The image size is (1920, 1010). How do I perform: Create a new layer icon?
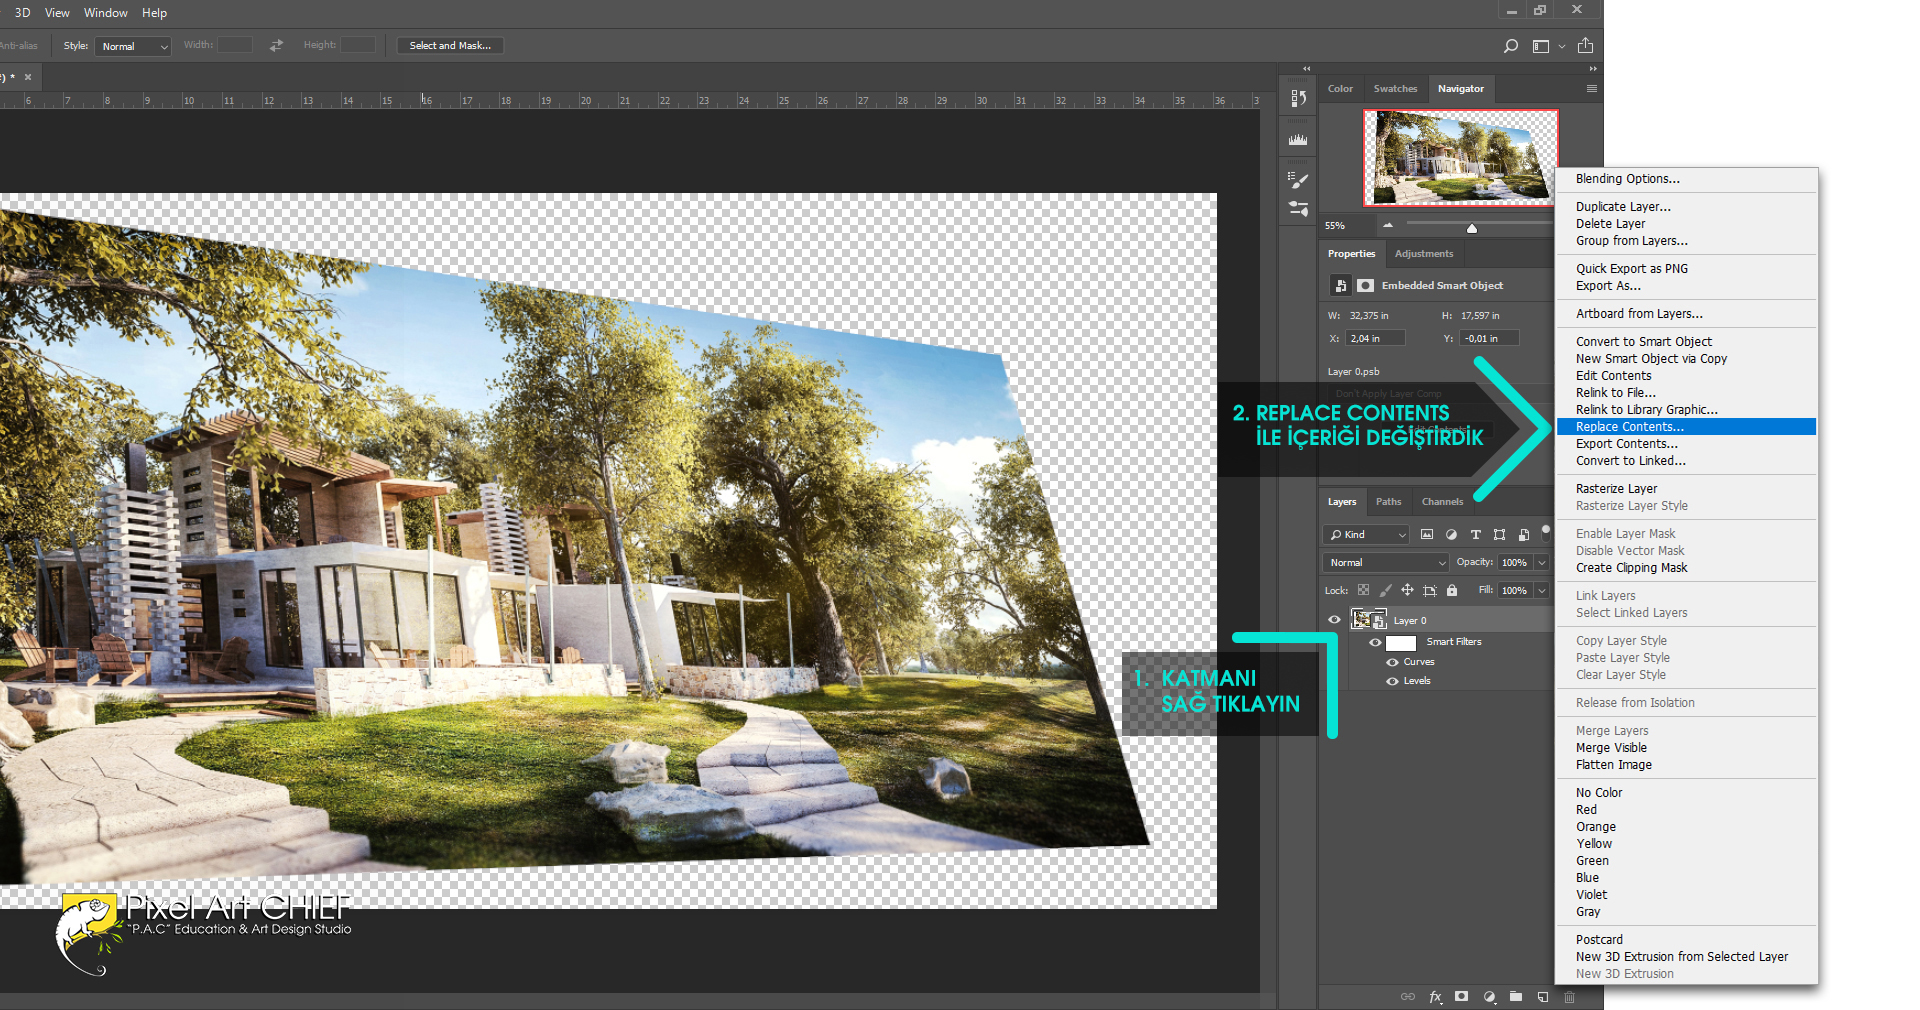1543,997
